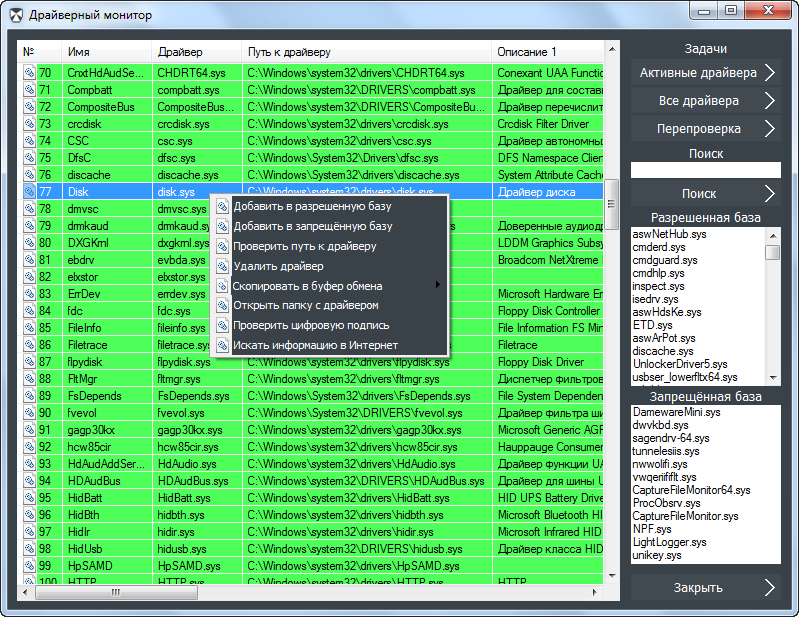
Task: Click the icon beside 'Удалить драйвер' menu entry
Action: [223, 266]
